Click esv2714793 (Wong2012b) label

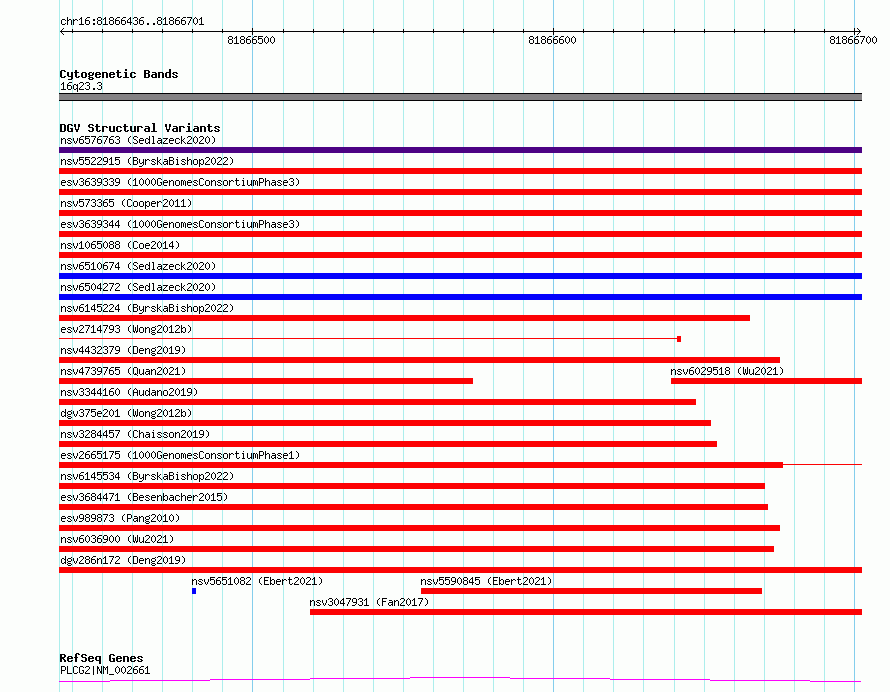(126, 329)
